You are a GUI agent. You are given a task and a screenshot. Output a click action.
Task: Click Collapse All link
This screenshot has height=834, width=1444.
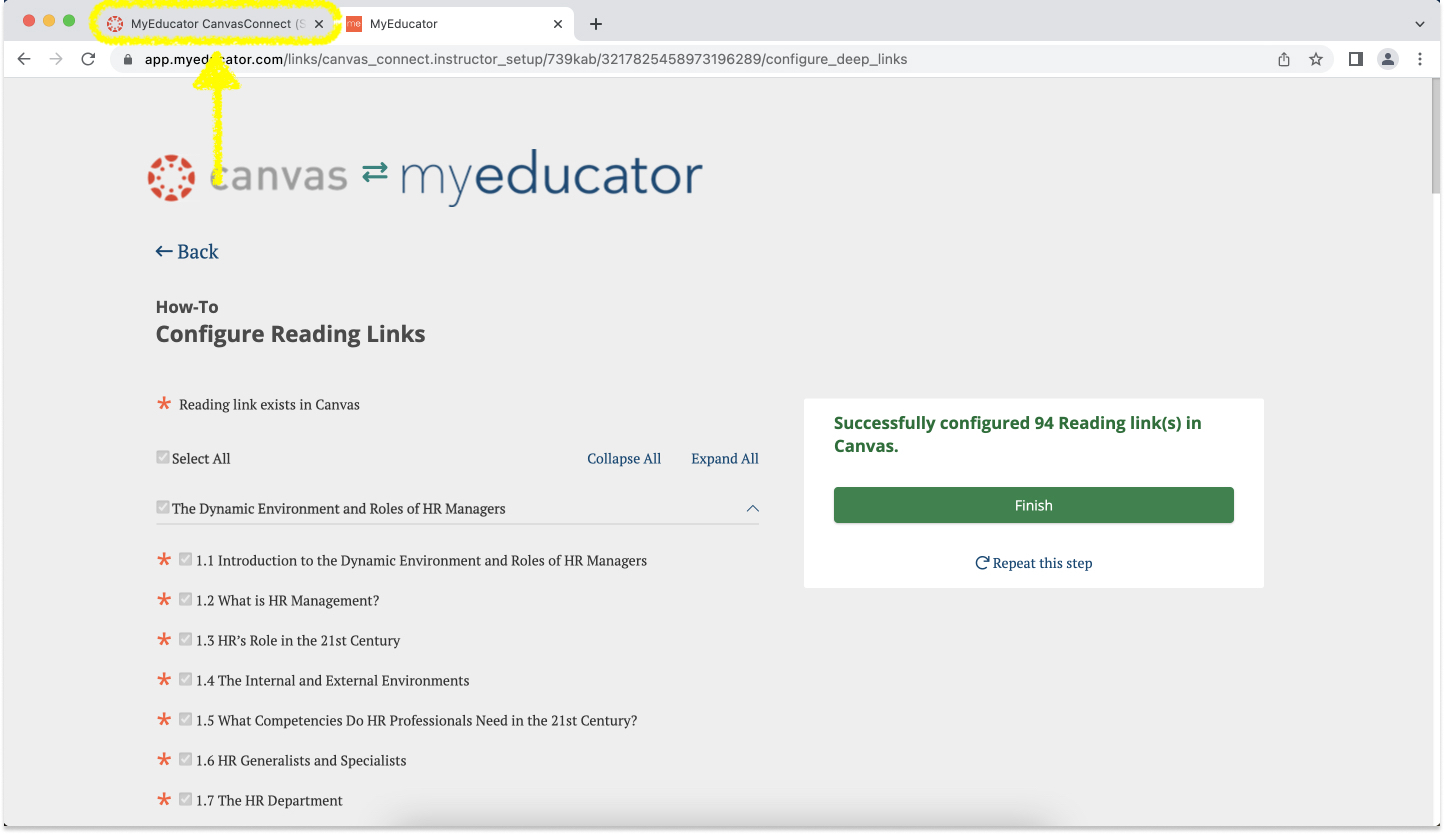[624, 459]
